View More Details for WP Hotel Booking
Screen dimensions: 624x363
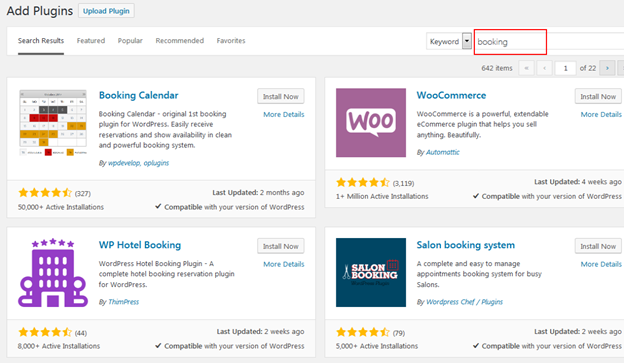click(x=284, y=264)
